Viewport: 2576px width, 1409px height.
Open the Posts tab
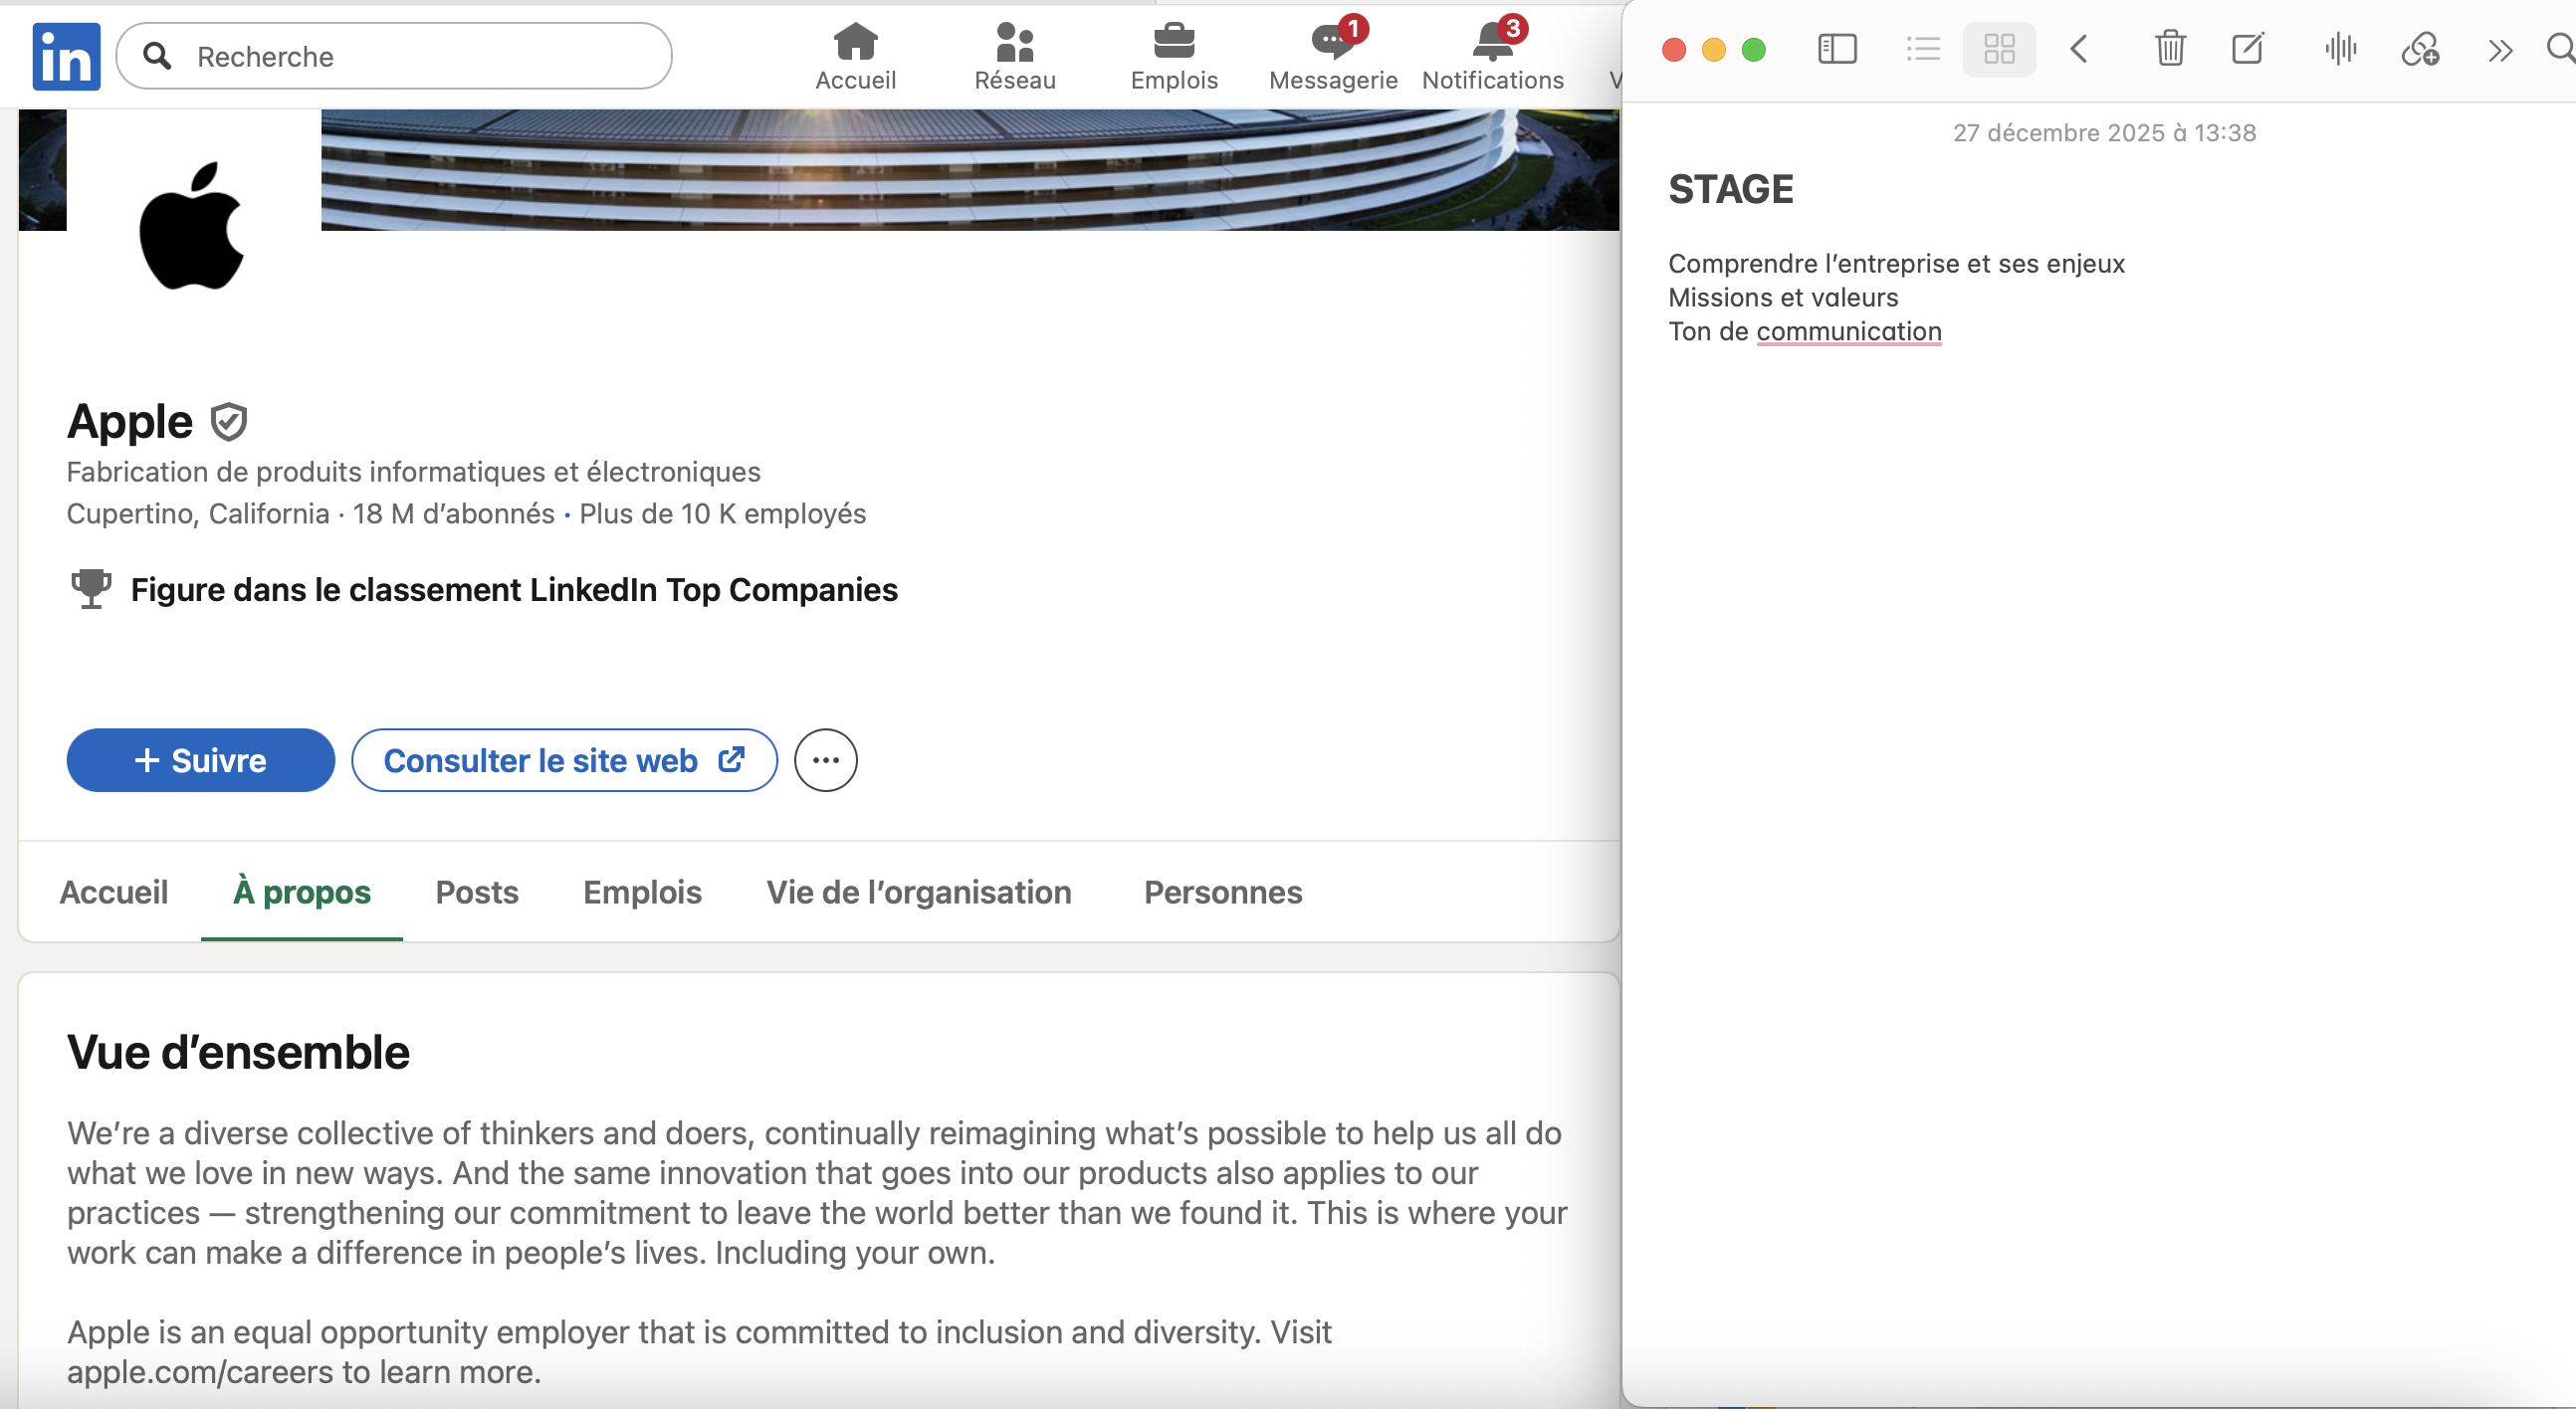pos(477,892)
